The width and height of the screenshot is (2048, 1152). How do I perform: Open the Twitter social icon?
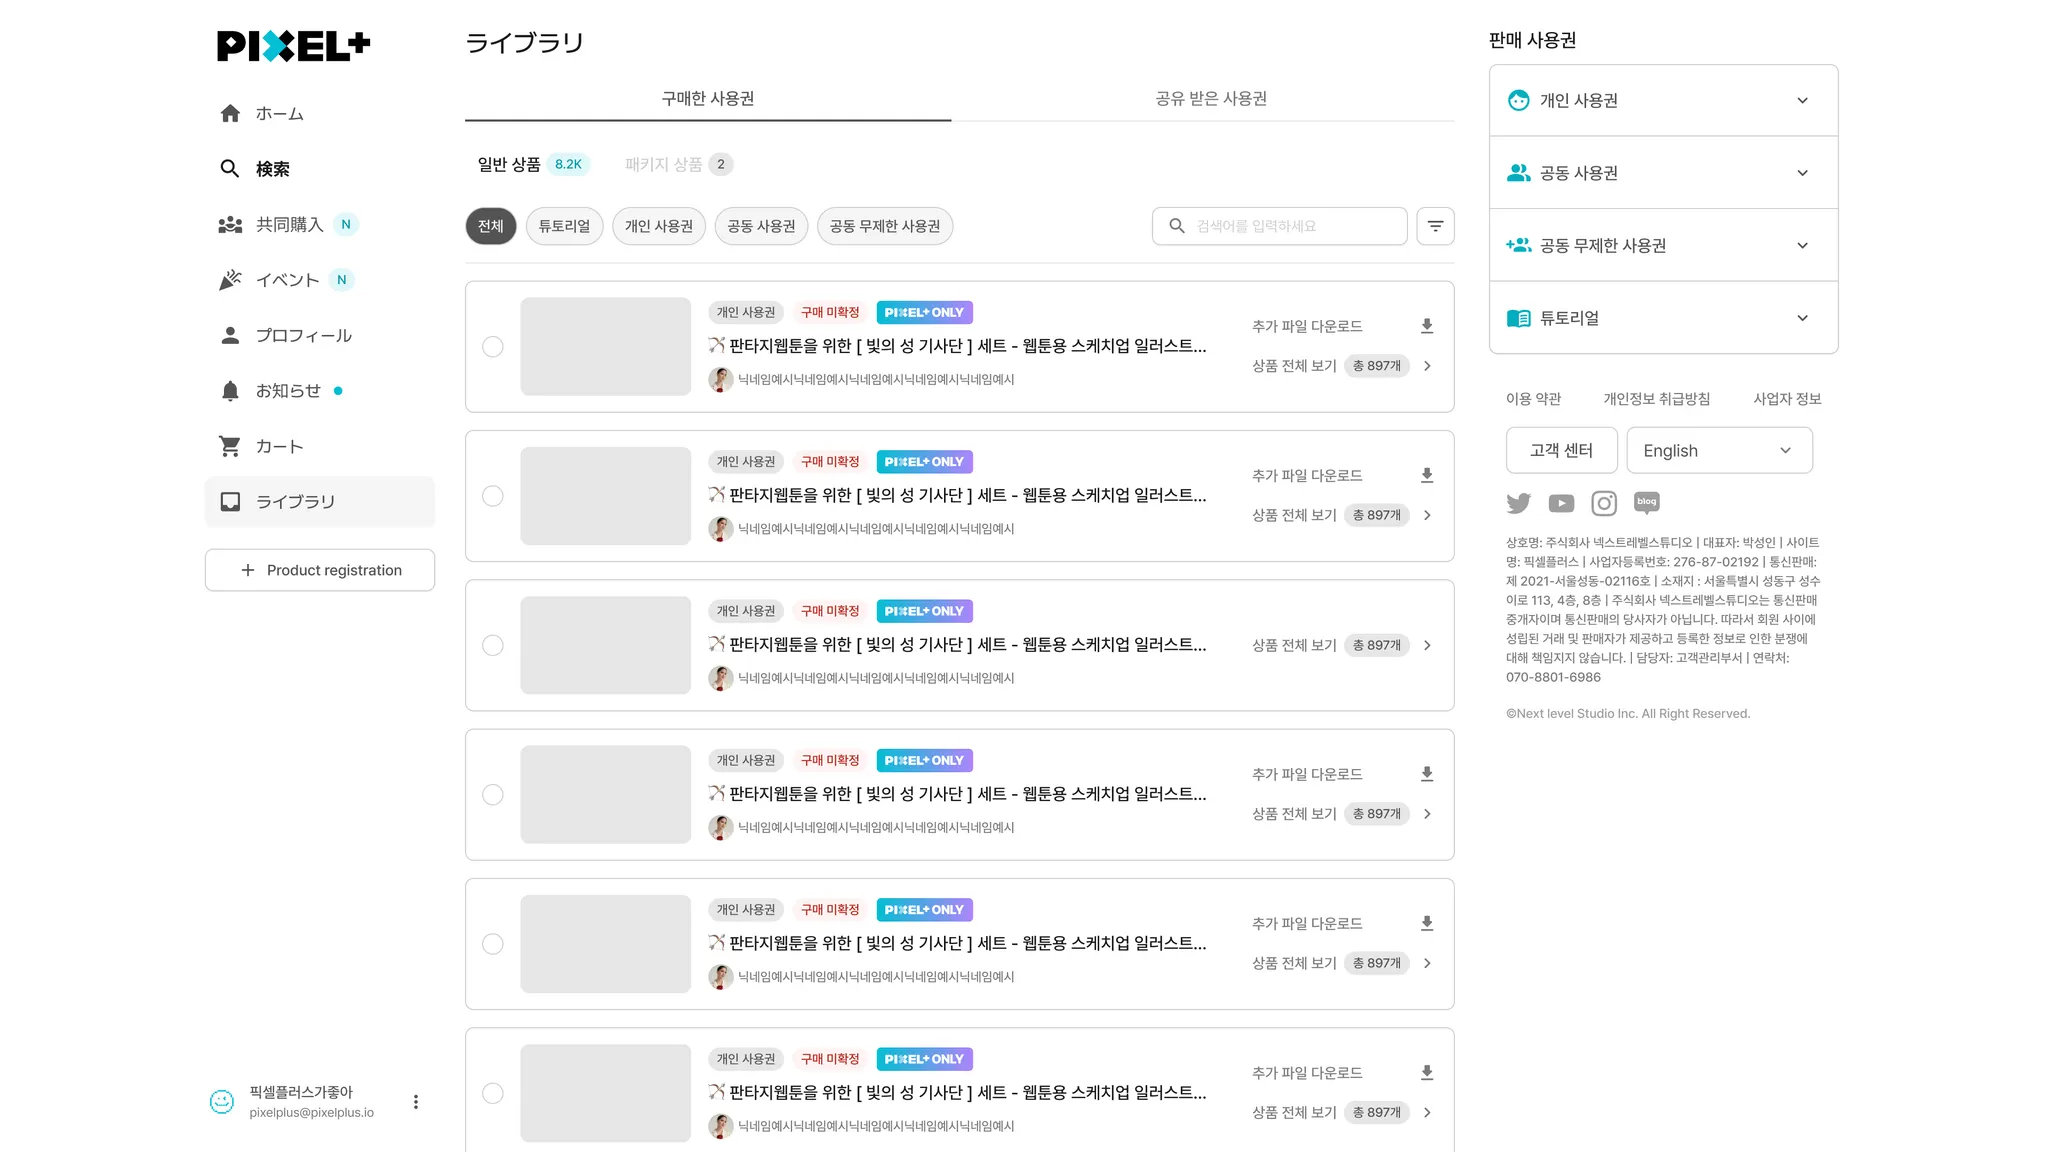point(1518,503)
